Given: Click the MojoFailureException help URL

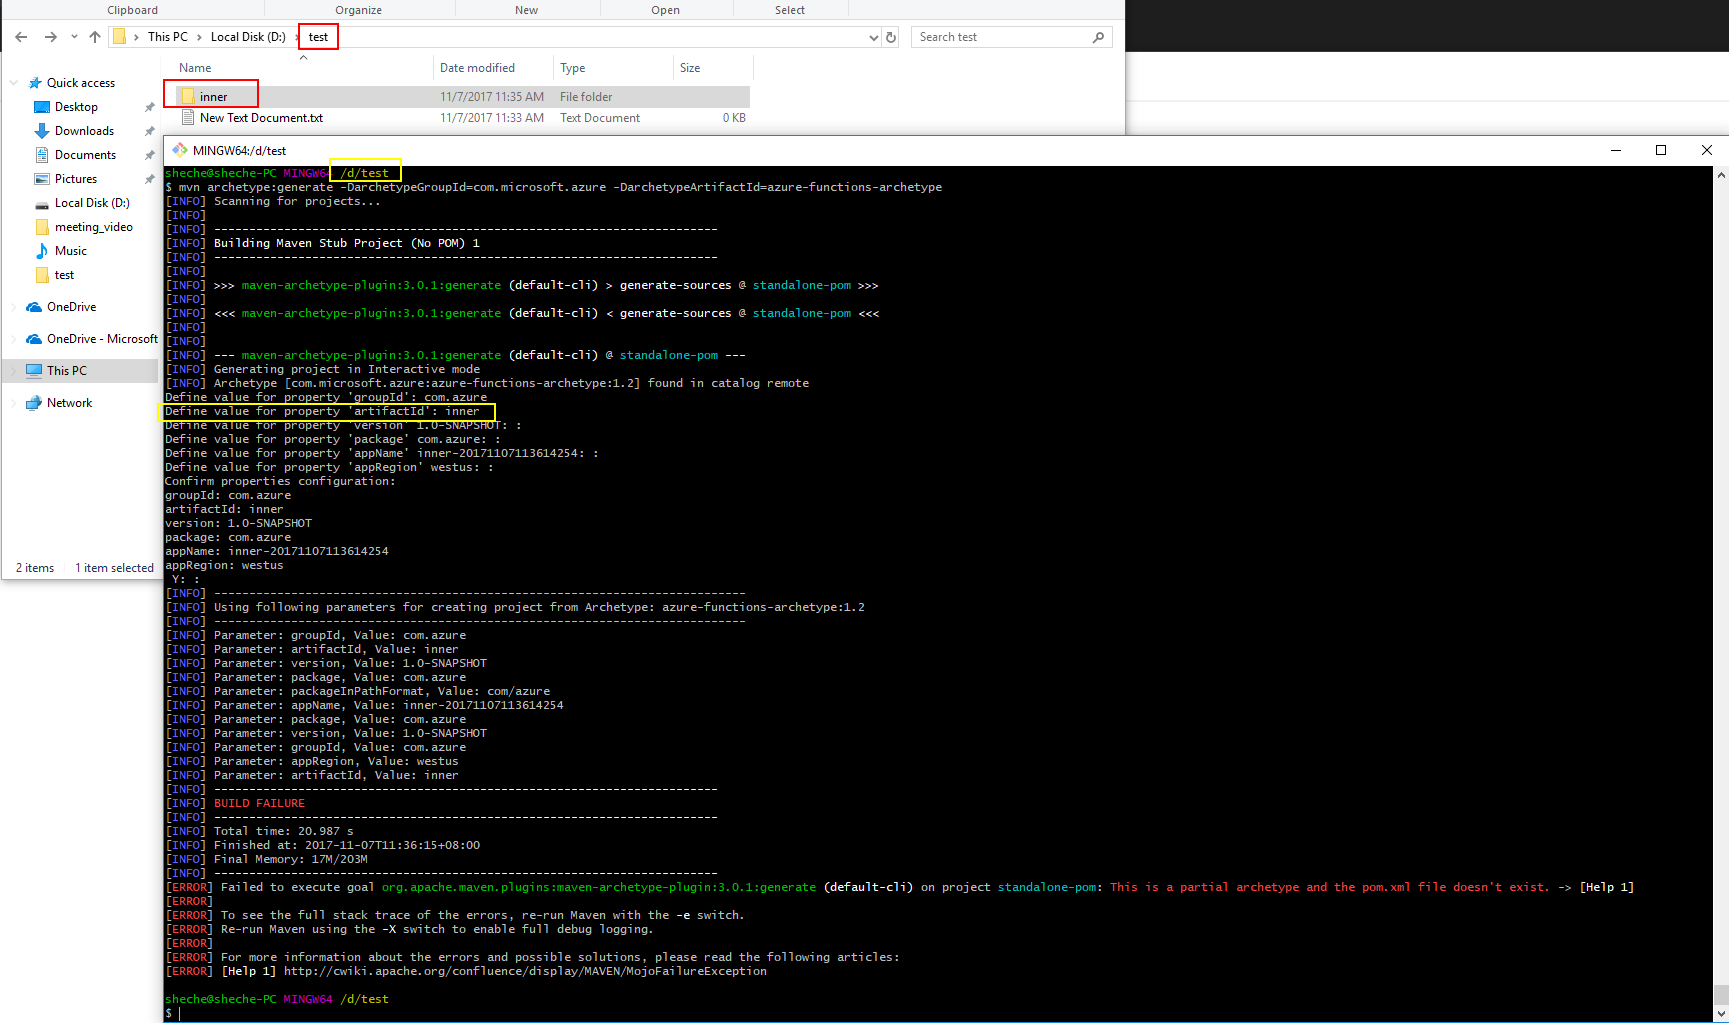Looking at the screenshot, I should tap(525, 971).
